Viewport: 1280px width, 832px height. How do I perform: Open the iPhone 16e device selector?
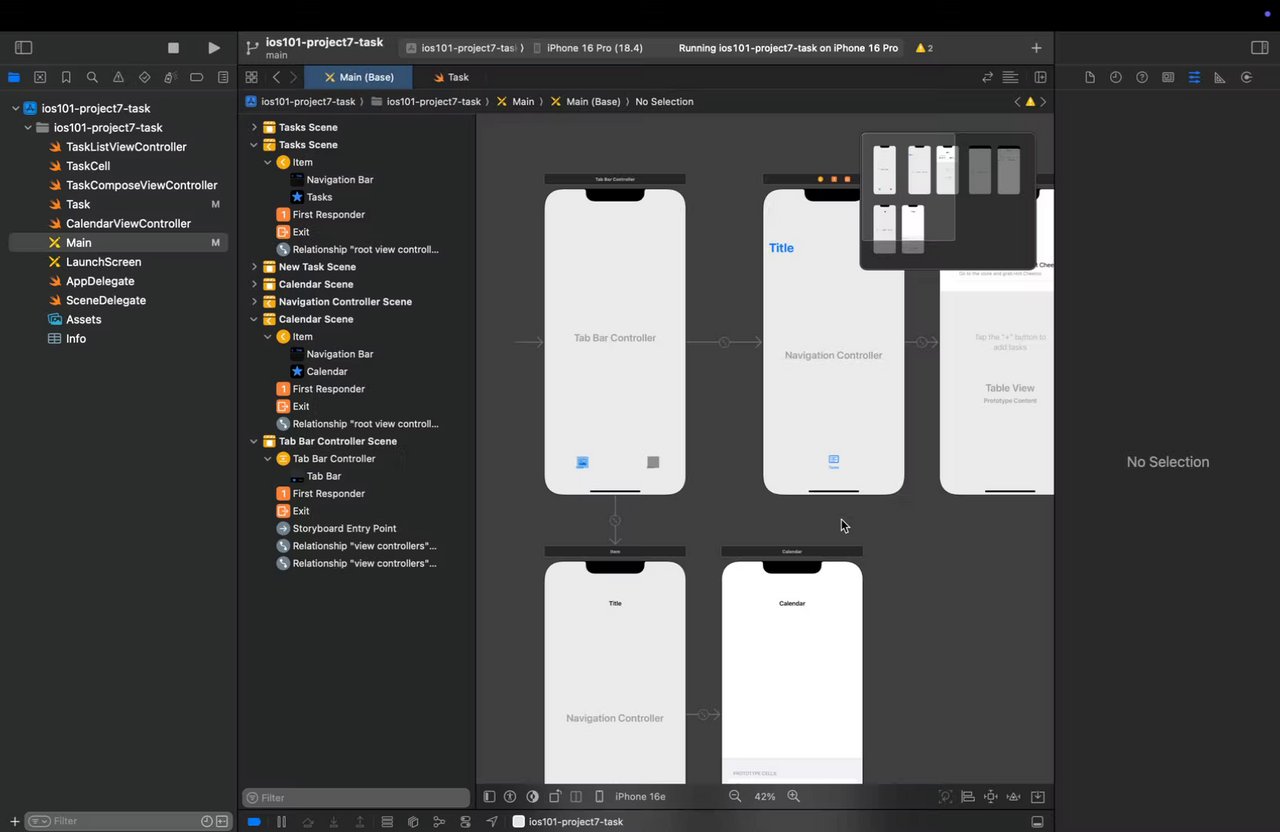[639, 797]
